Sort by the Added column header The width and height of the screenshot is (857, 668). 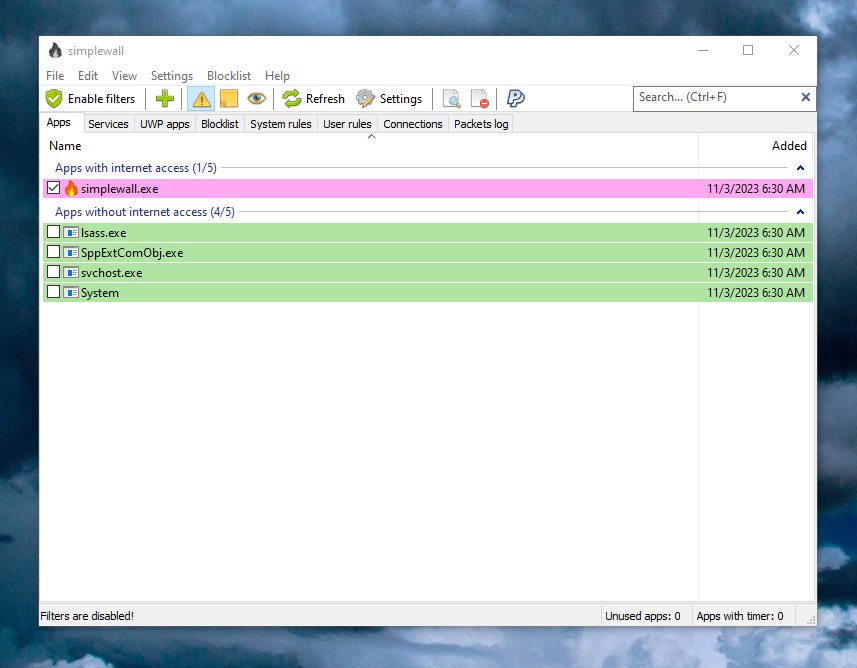(789, 146)
